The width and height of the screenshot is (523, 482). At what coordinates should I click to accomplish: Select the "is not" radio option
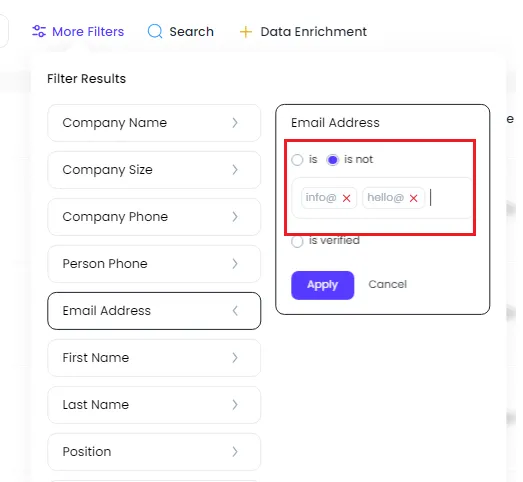333,160
